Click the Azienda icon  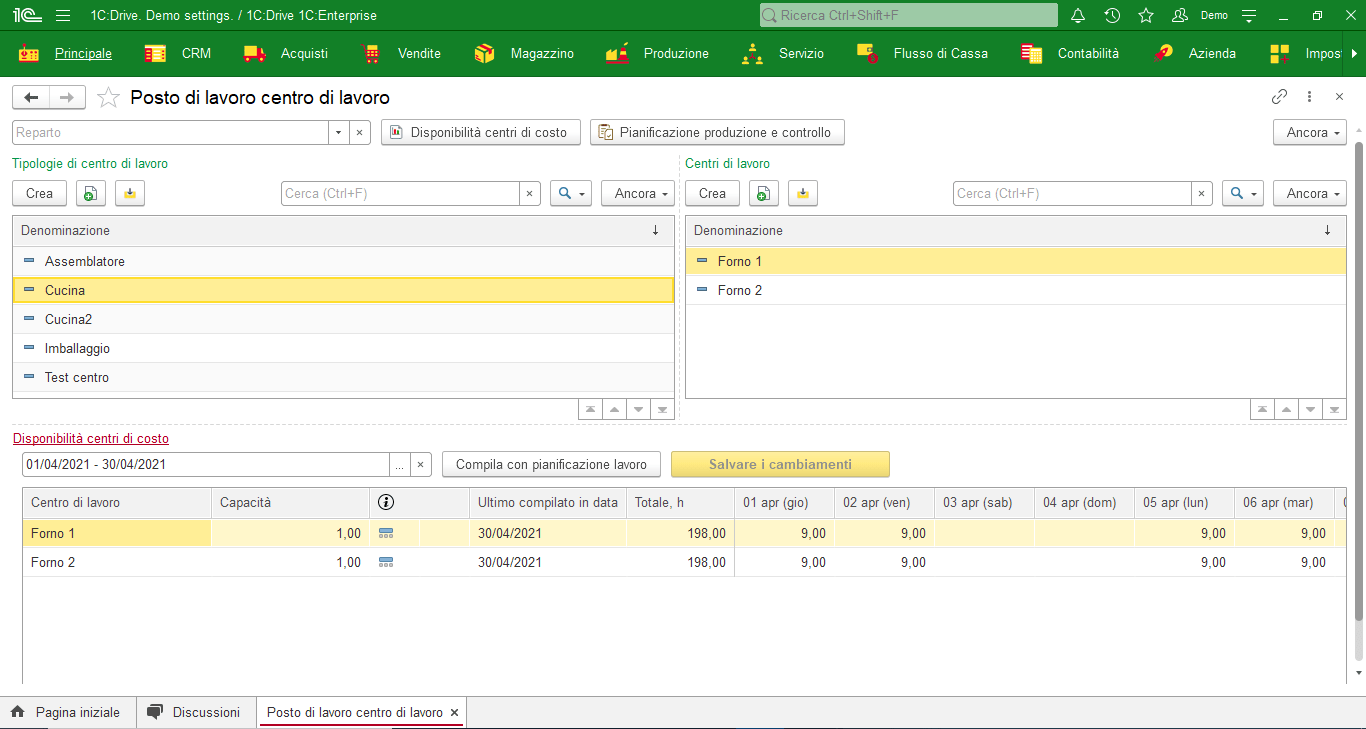1162,54
